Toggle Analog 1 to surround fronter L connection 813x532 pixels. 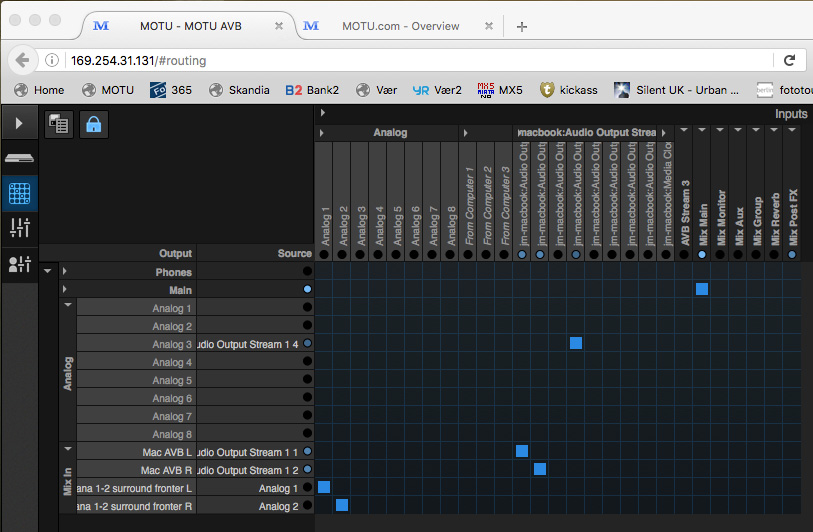point(324,487)
